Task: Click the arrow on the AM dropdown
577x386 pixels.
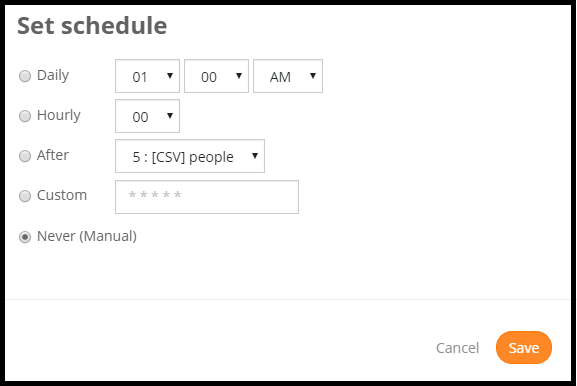Action: 313,76
